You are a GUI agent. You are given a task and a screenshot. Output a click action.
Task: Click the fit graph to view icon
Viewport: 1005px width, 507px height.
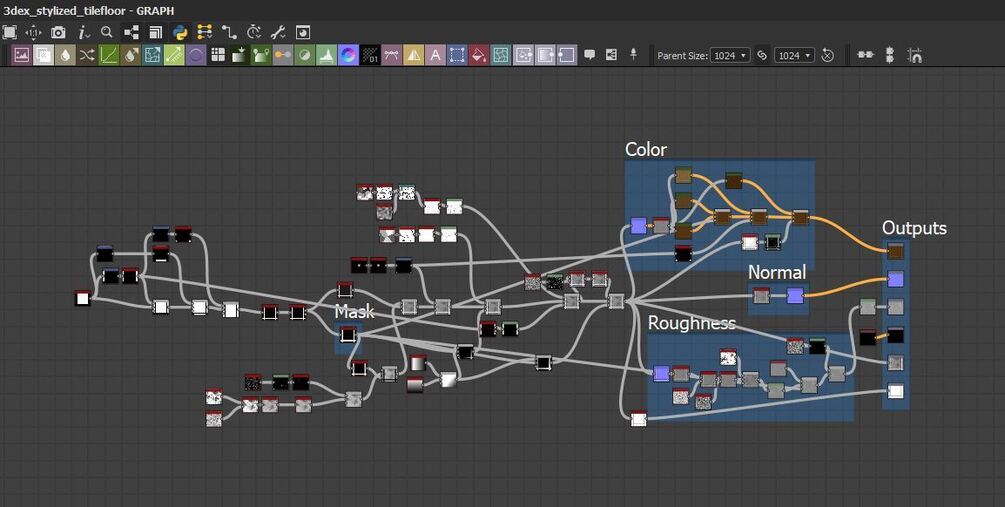(x=9, y=32)
